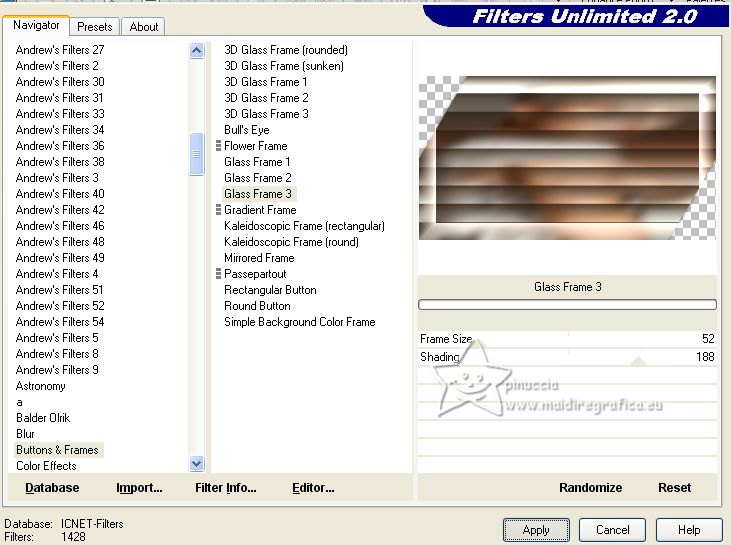731x545 pixels.
Task: Select 3D Glass Frame 1 filter
Action: pos(266,82)
